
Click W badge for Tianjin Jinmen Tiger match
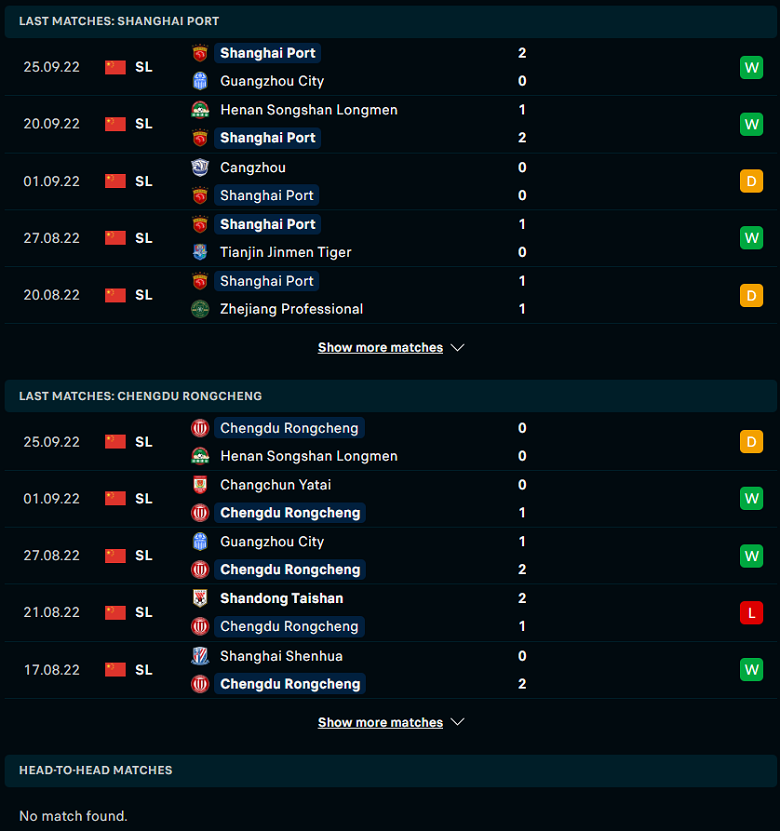(751, 238)
